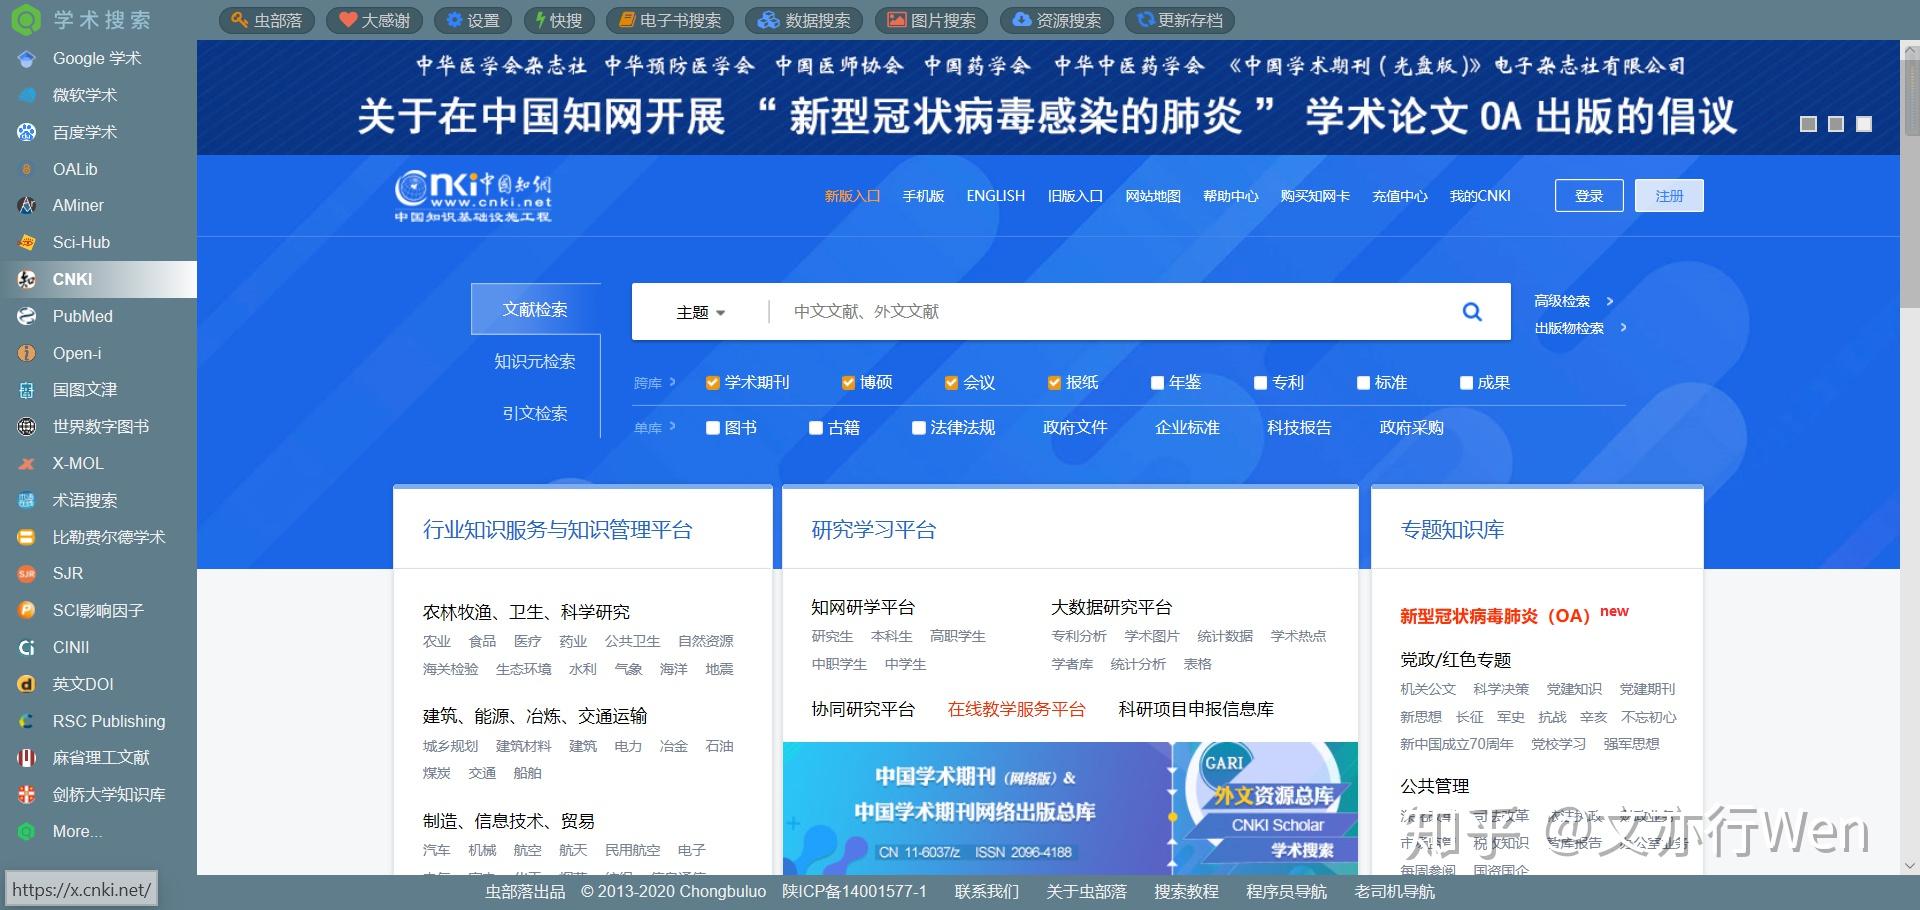This screenshot has width=1920, height=910.
Task: Check the 标准 checkbox
Action: (x=1363, y=383)
